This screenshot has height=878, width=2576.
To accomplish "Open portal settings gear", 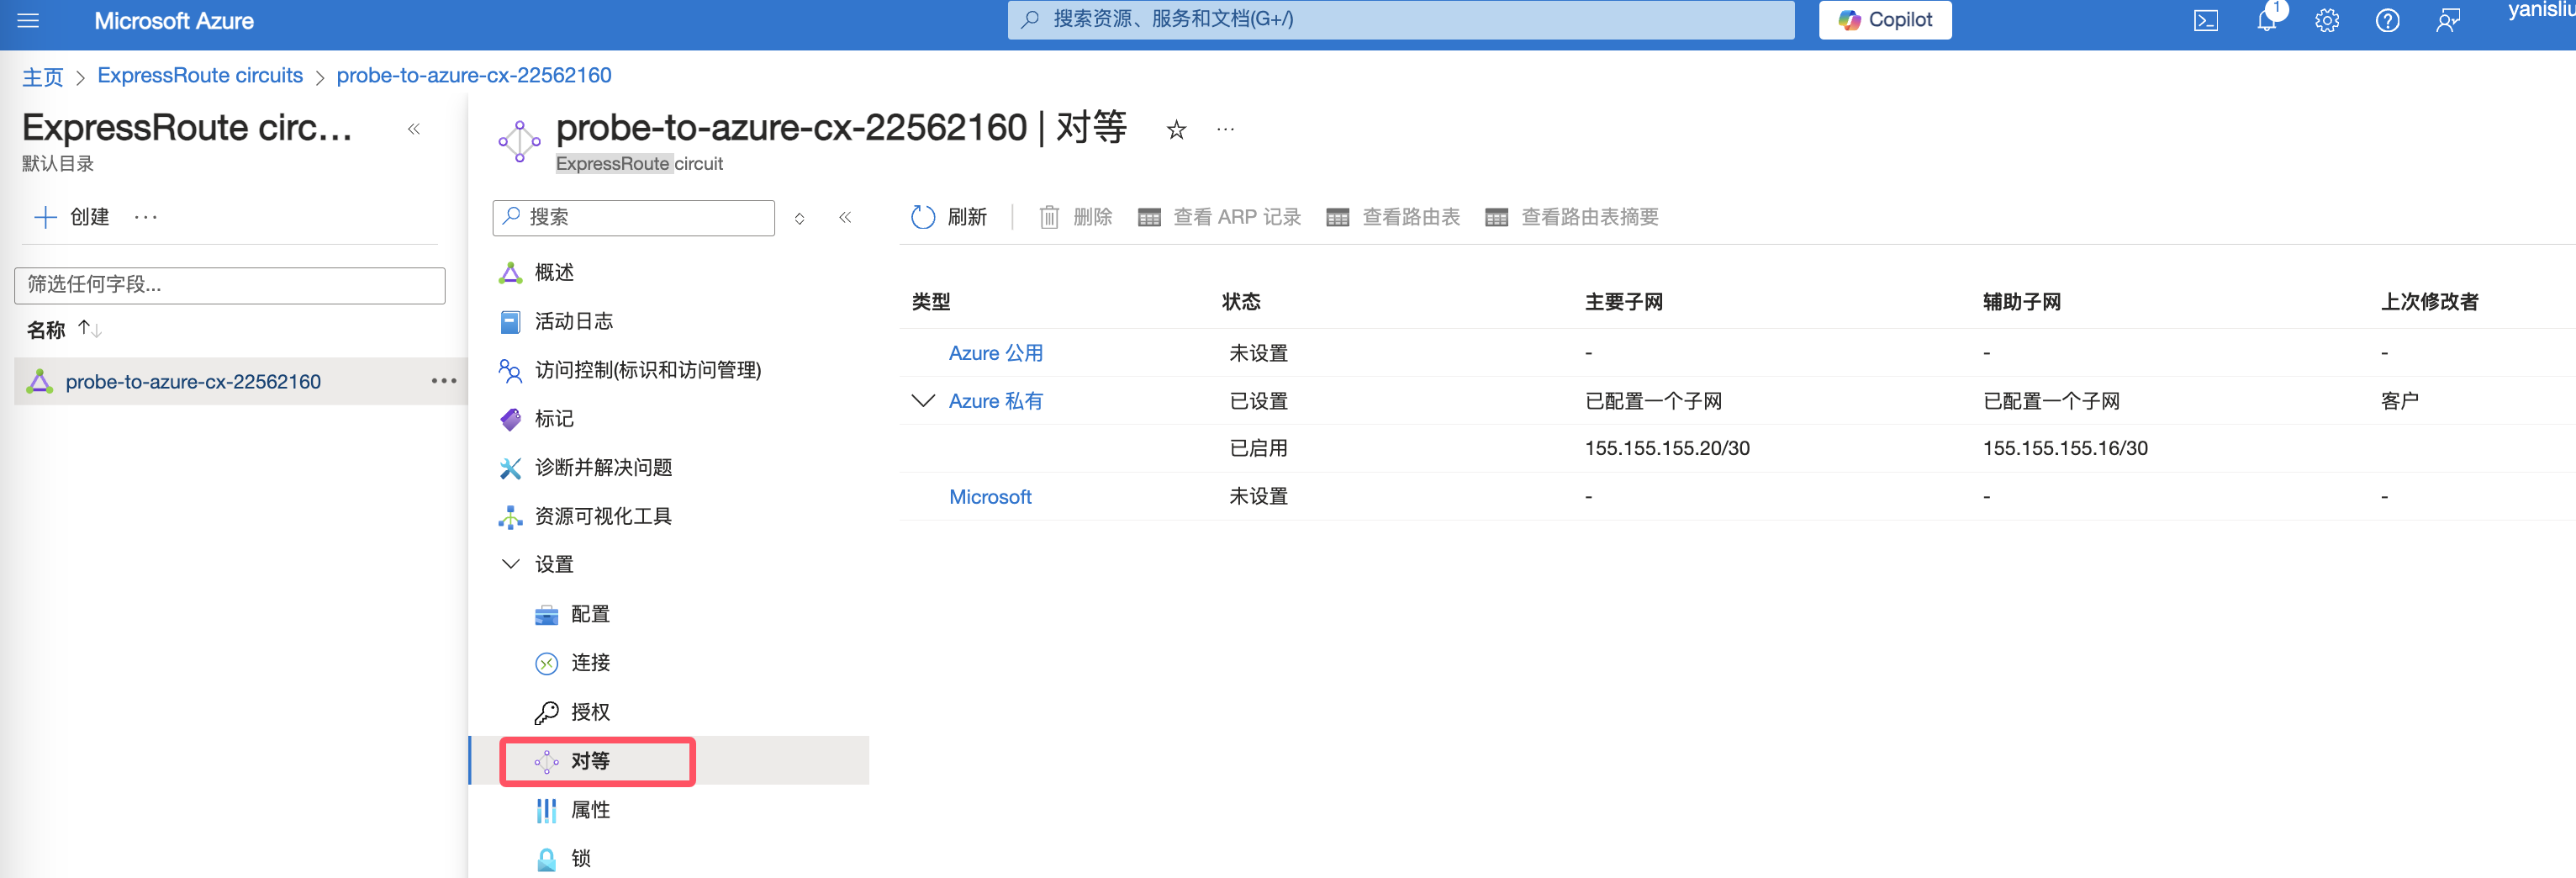I will pyautogui.click(x=2327, y=20).
